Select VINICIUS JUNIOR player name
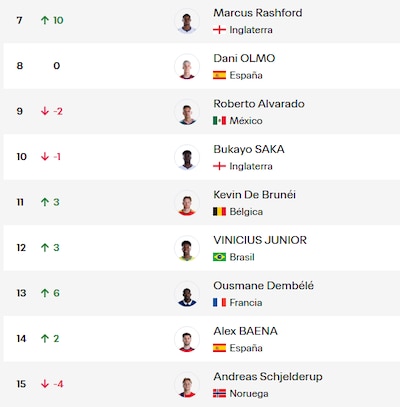The image size is (400, 407). (x=260, y=240)
